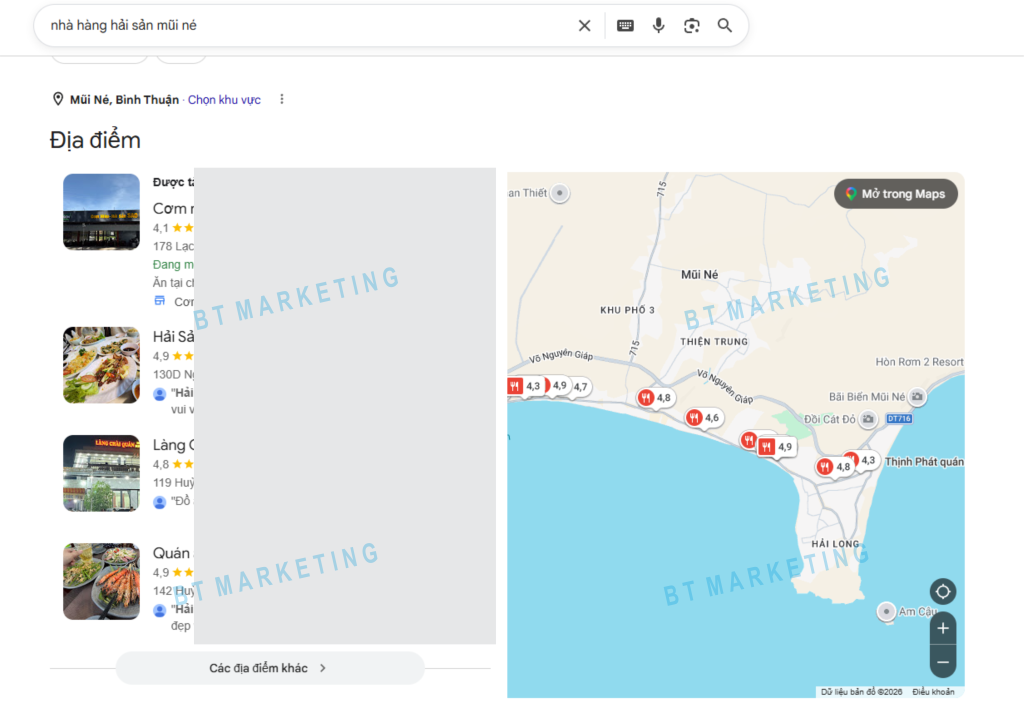Click the Am Cậu place marker
The image size is (1024, 723).
tap(886, 612)
